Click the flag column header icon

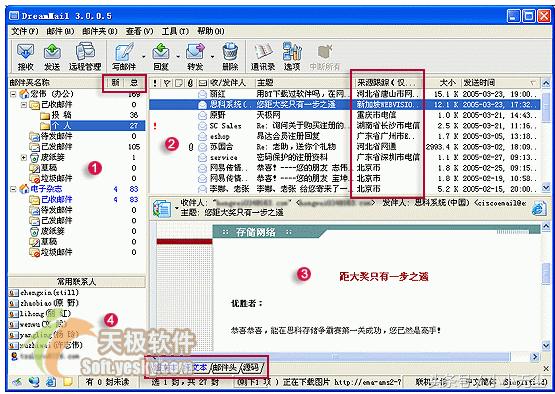tap(167, 83)
